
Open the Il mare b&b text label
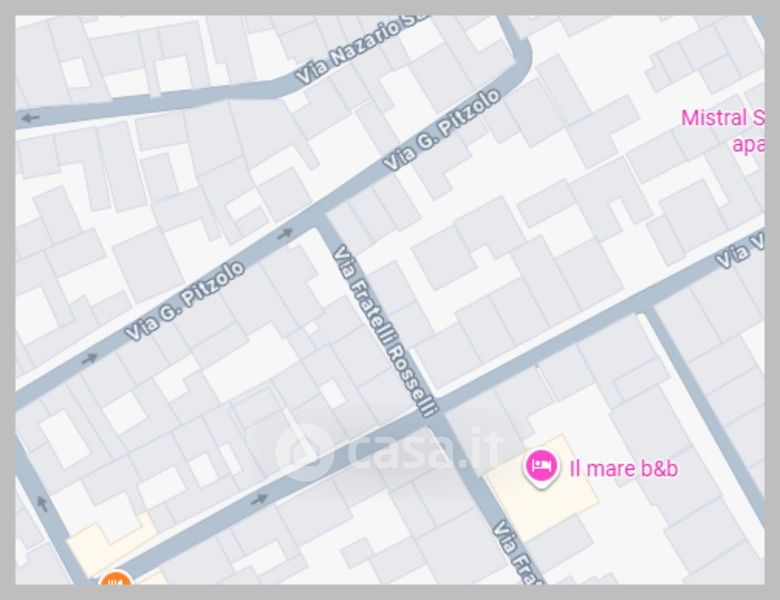[624, 469]
